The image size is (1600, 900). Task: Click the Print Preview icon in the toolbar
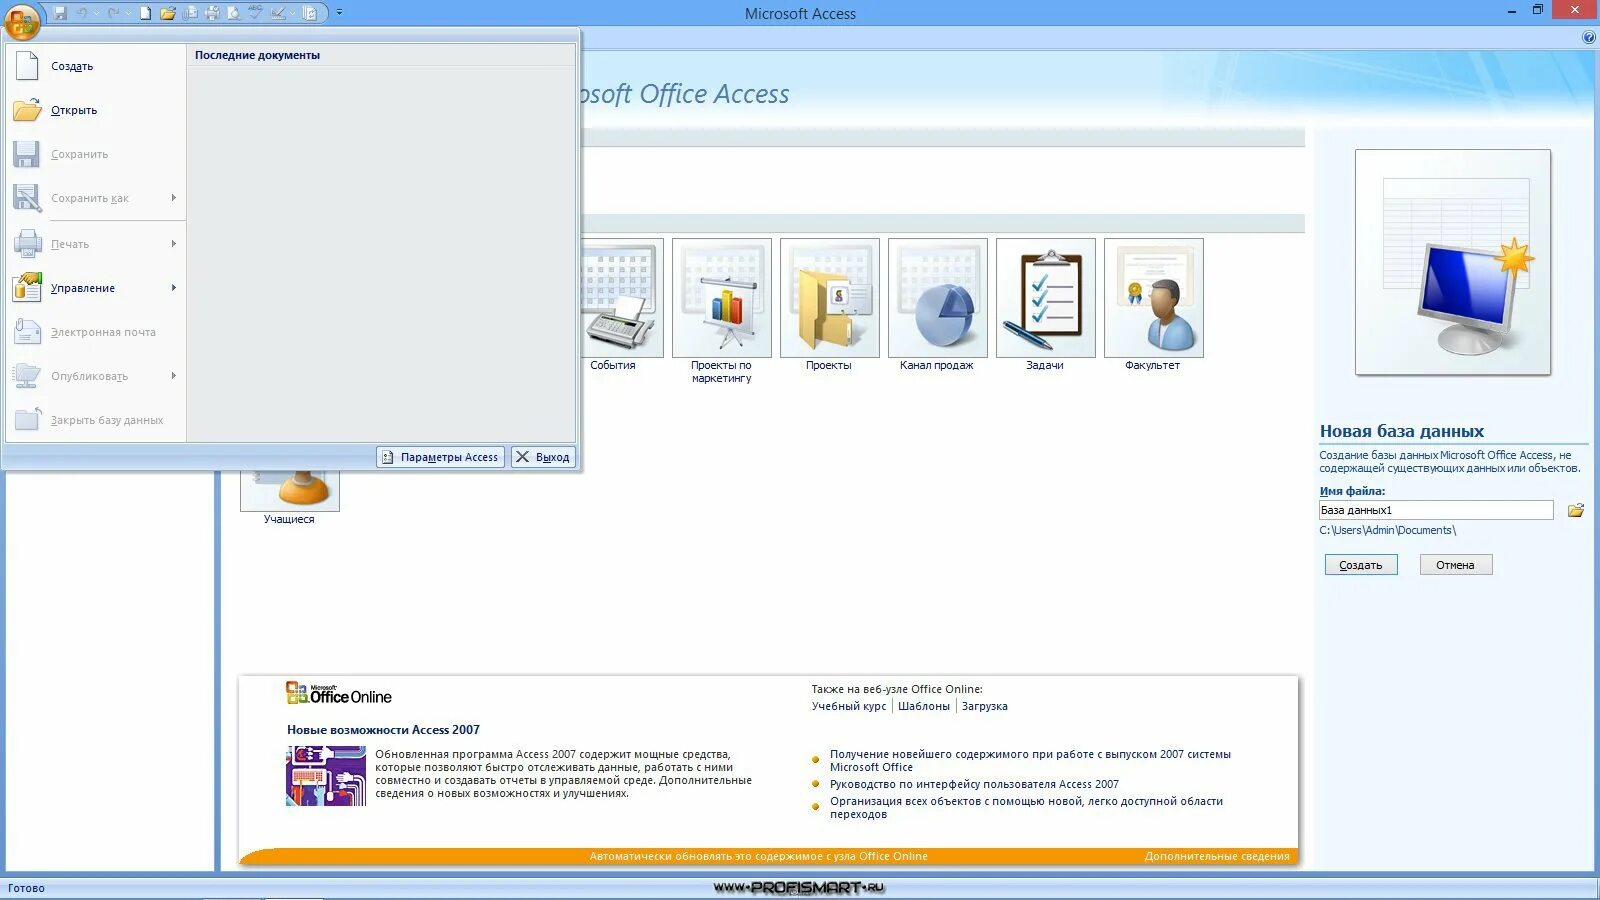coord(234,13)
